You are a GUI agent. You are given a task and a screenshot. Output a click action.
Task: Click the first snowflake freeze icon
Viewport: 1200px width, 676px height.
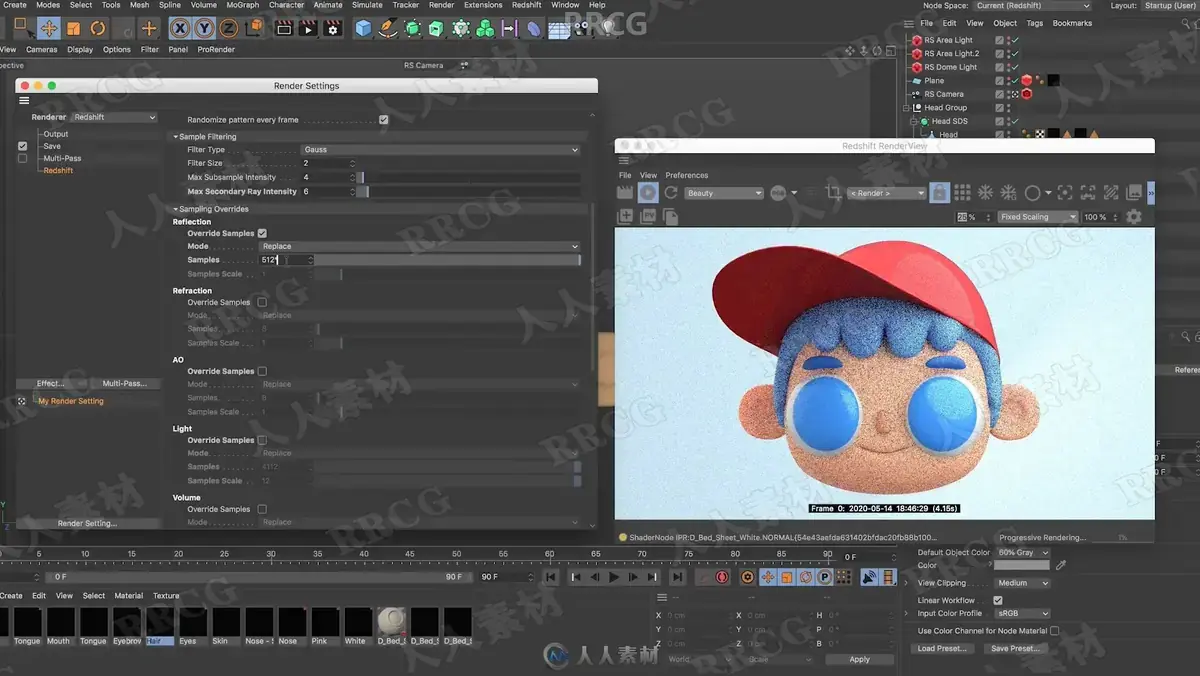(x=985, y=192)
